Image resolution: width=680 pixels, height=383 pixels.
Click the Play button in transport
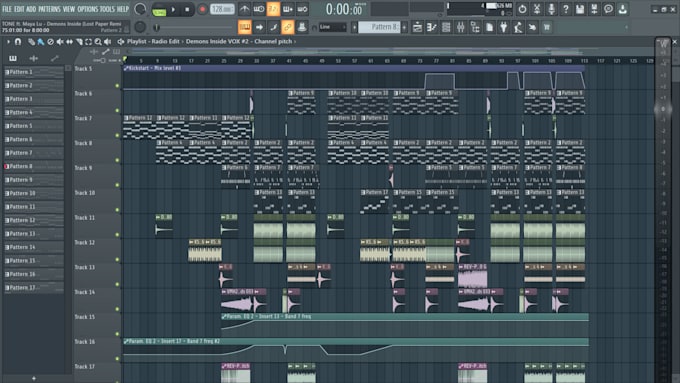tap(173, 9)
